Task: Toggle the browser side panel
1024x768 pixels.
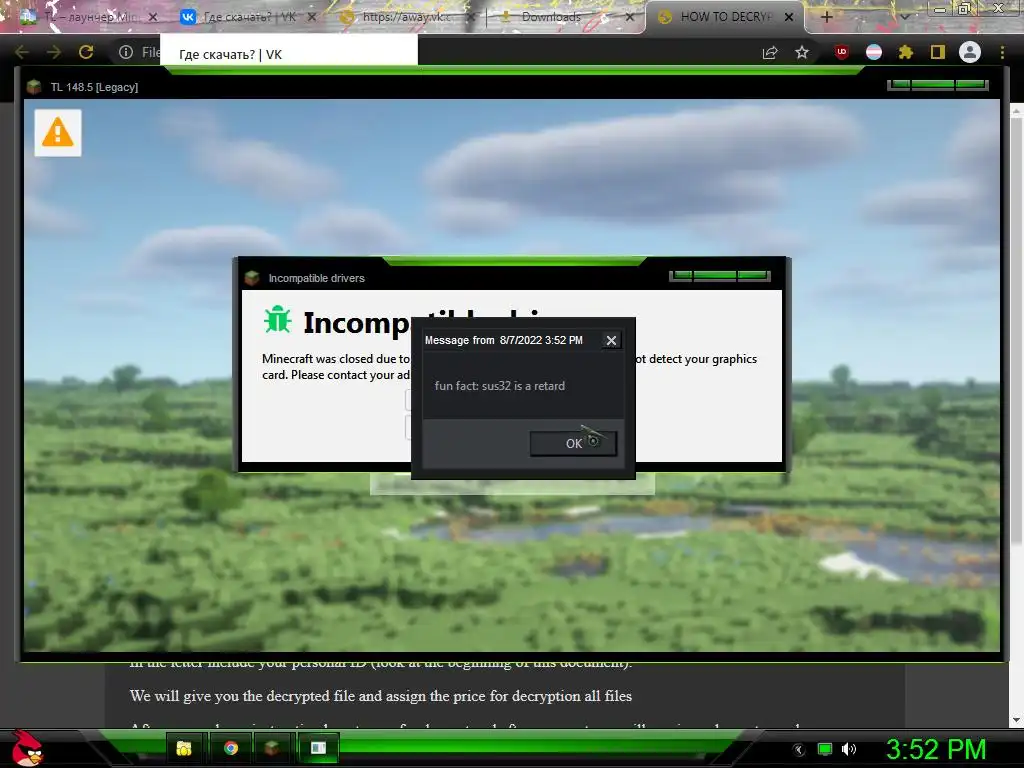Action: (938, 52)
